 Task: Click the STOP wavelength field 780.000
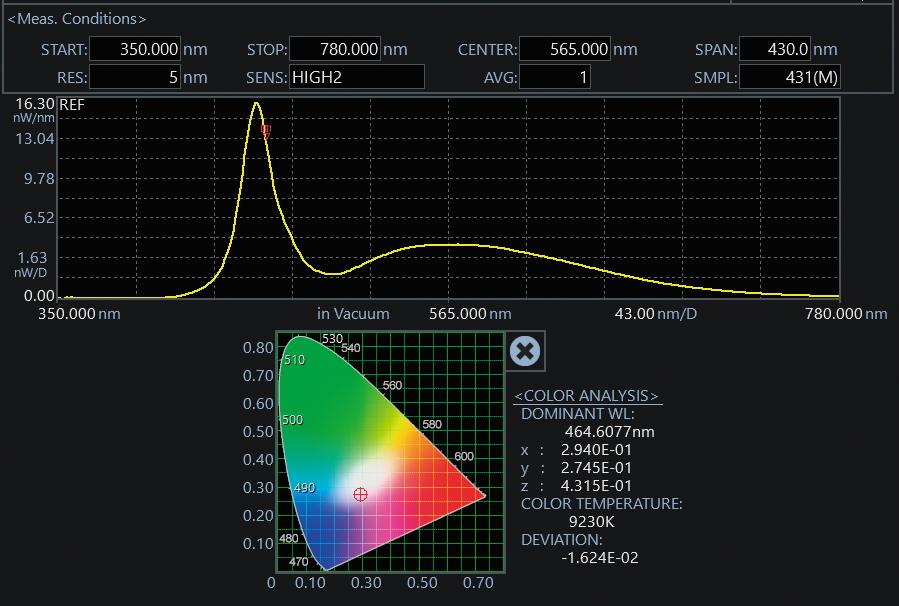click(334, 49)
